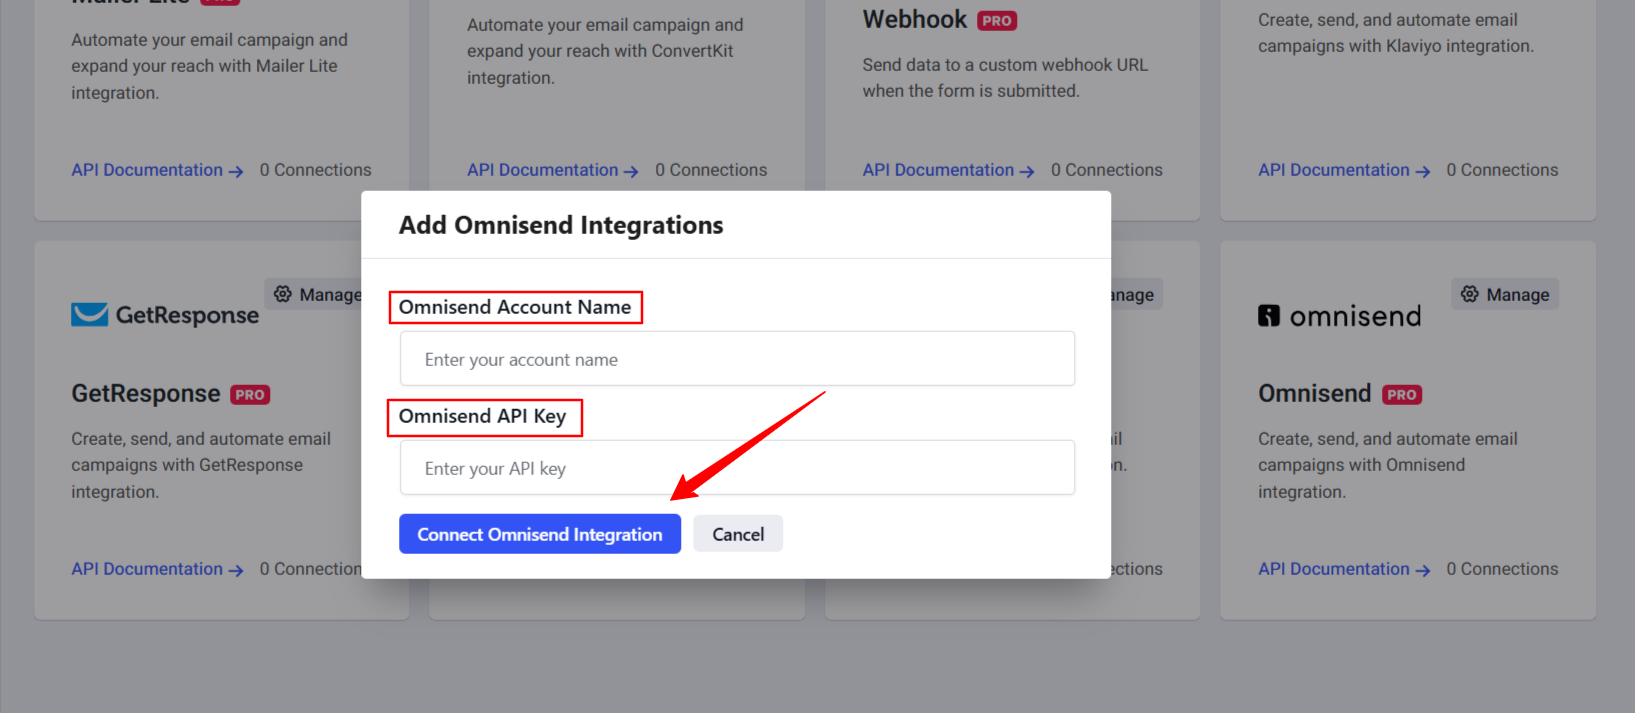Open ConvertKit API Documentation link
This screenshot has width=1635, height=713.
pos(553,170)
